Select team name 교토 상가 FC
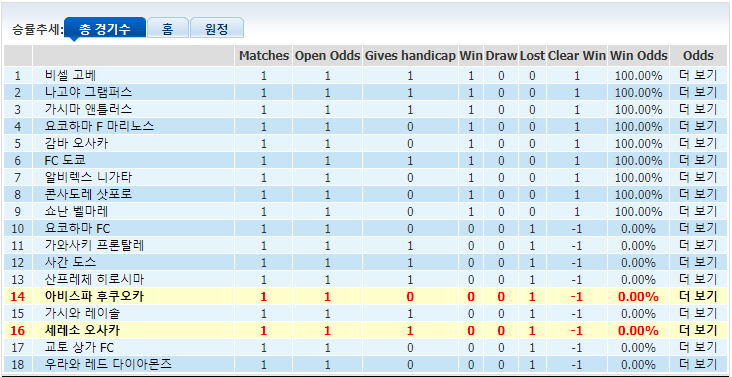The height and width of the screenshot is (377, 732). coord(79,348)
